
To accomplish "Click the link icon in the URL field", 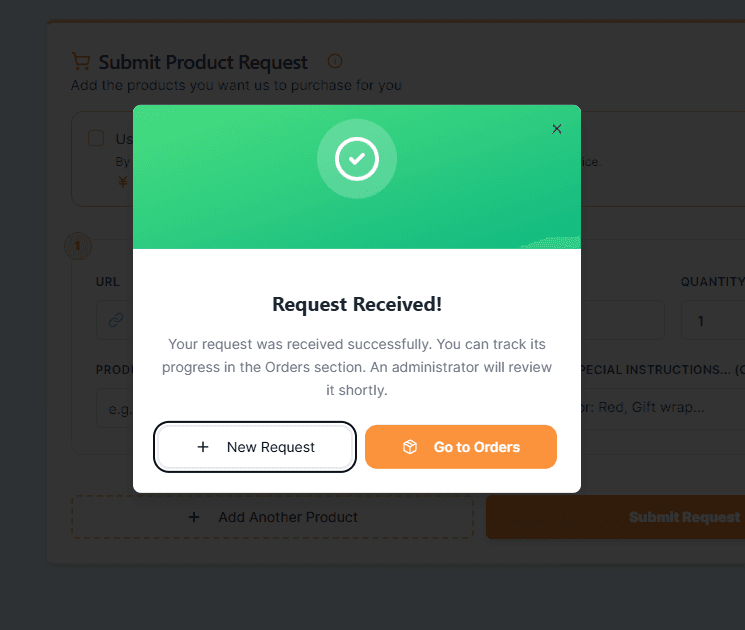I will 115,321.
